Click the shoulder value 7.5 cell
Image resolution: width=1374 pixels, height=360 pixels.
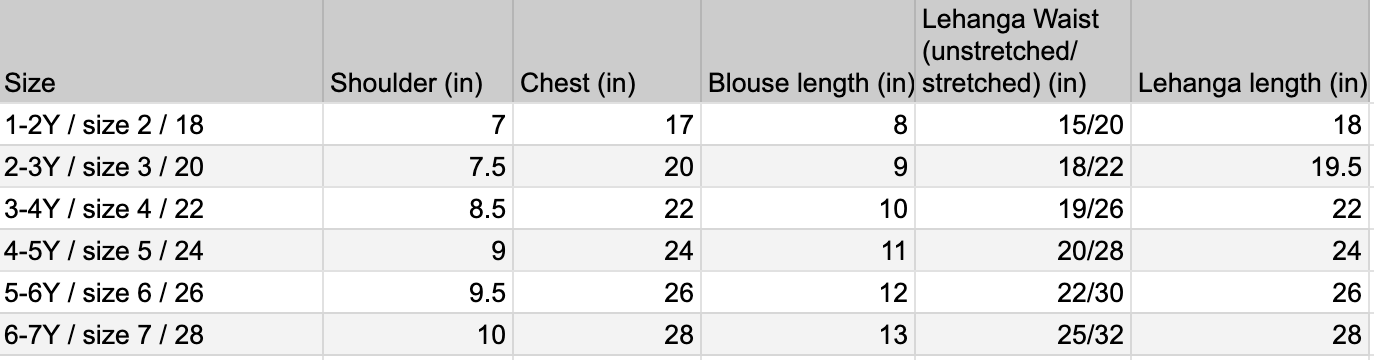pos(418,167)
